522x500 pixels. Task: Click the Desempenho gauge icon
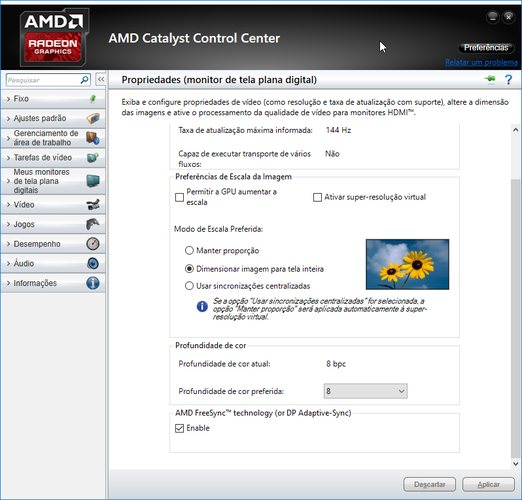tap(93, 244)
